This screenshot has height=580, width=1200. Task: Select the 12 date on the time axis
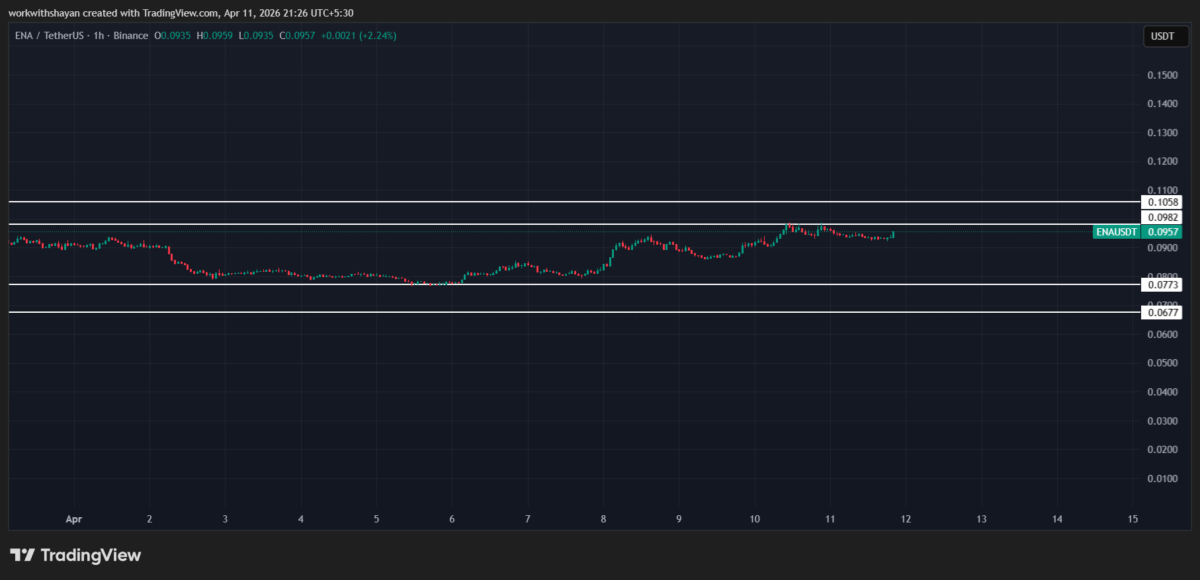point(905,519)
